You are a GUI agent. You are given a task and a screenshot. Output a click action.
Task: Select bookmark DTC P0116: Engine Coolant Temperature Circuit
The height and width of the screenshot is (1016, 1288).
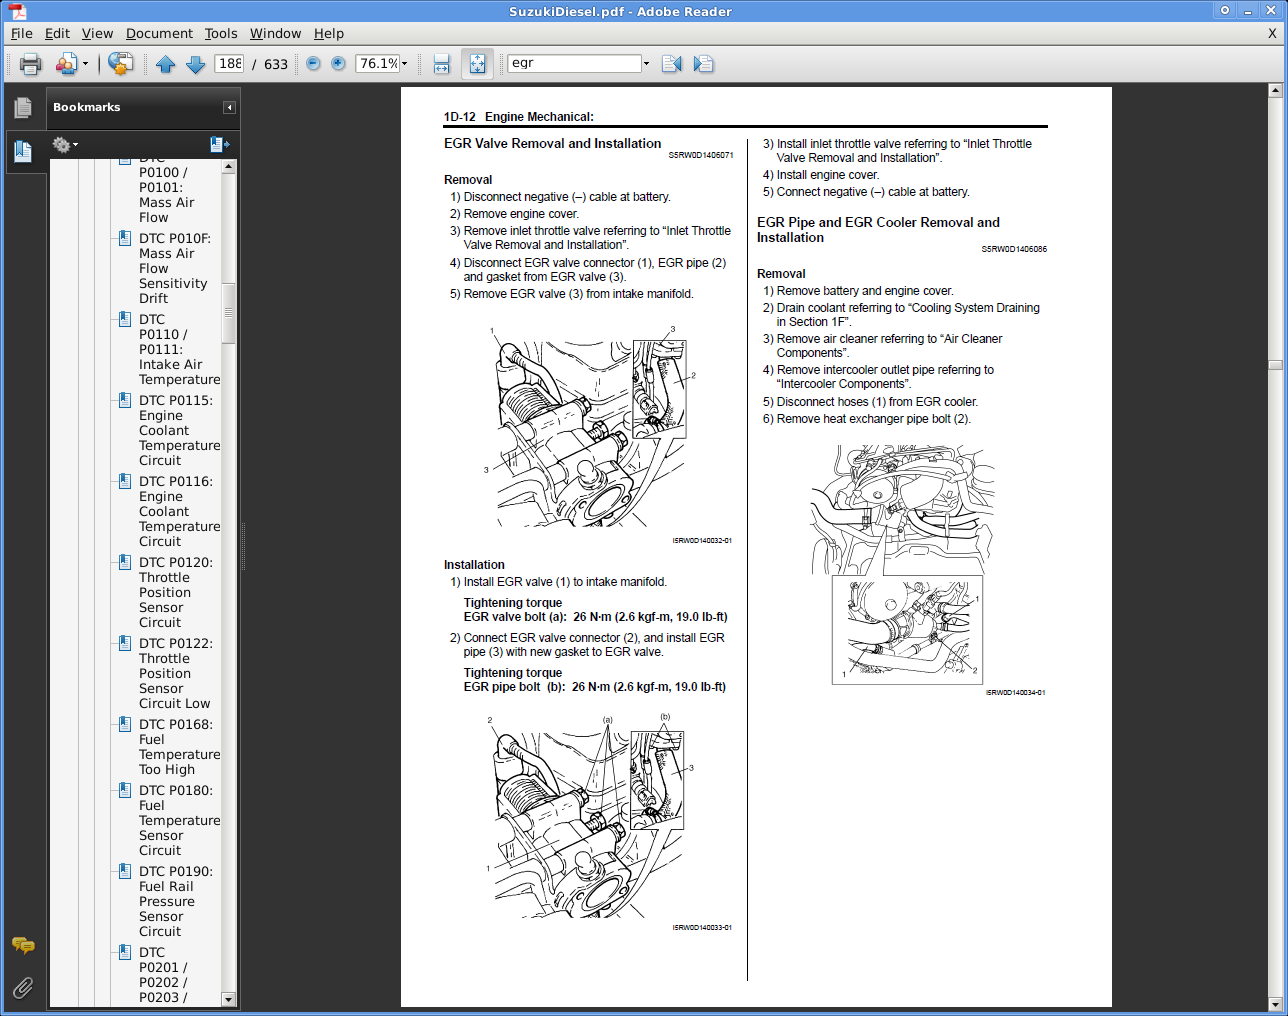(x=179, y=511)
